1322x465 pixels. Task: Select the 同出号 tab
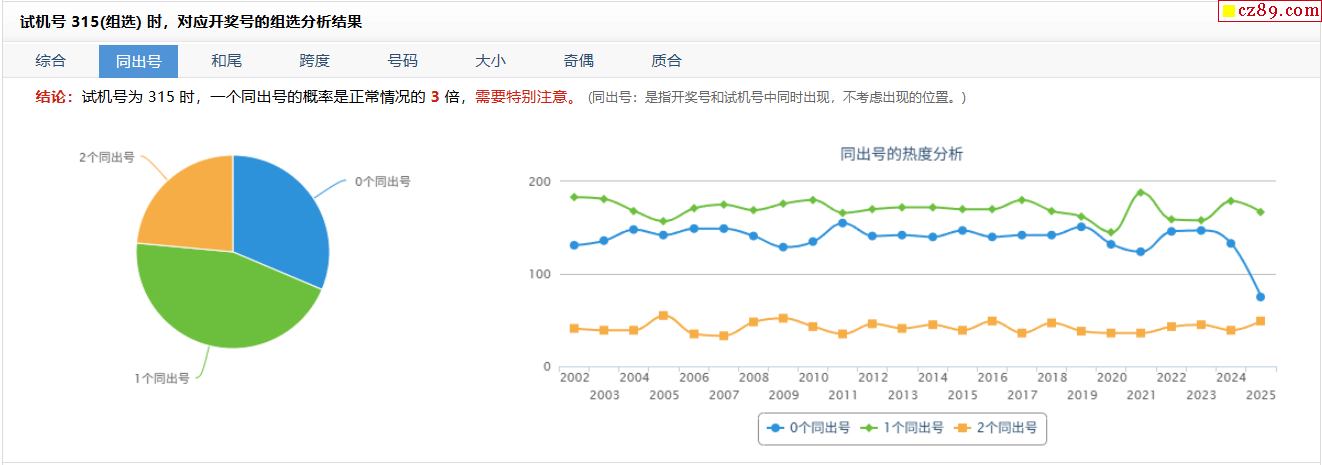click(138, 61)
